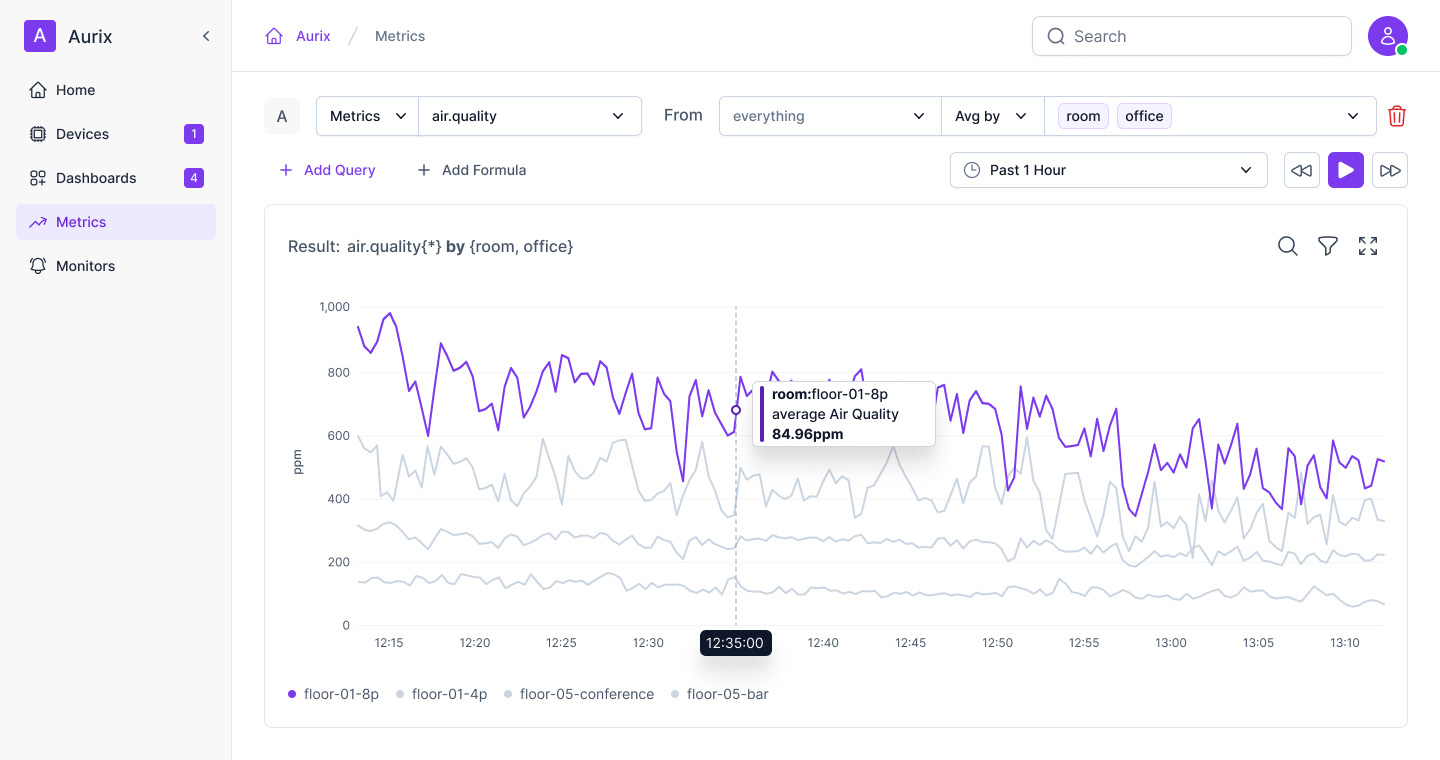
Task: Click the Result query text above the chart
Action: coord(431,246)
